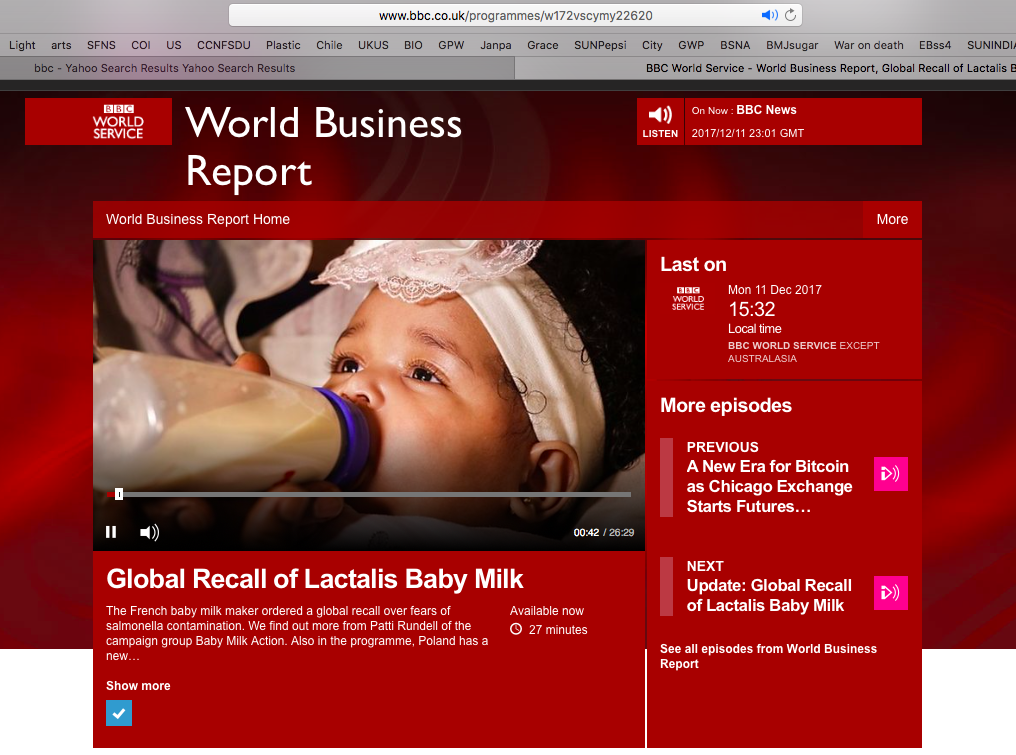Play the next Update episode via its pink icon

pos(890,593)
